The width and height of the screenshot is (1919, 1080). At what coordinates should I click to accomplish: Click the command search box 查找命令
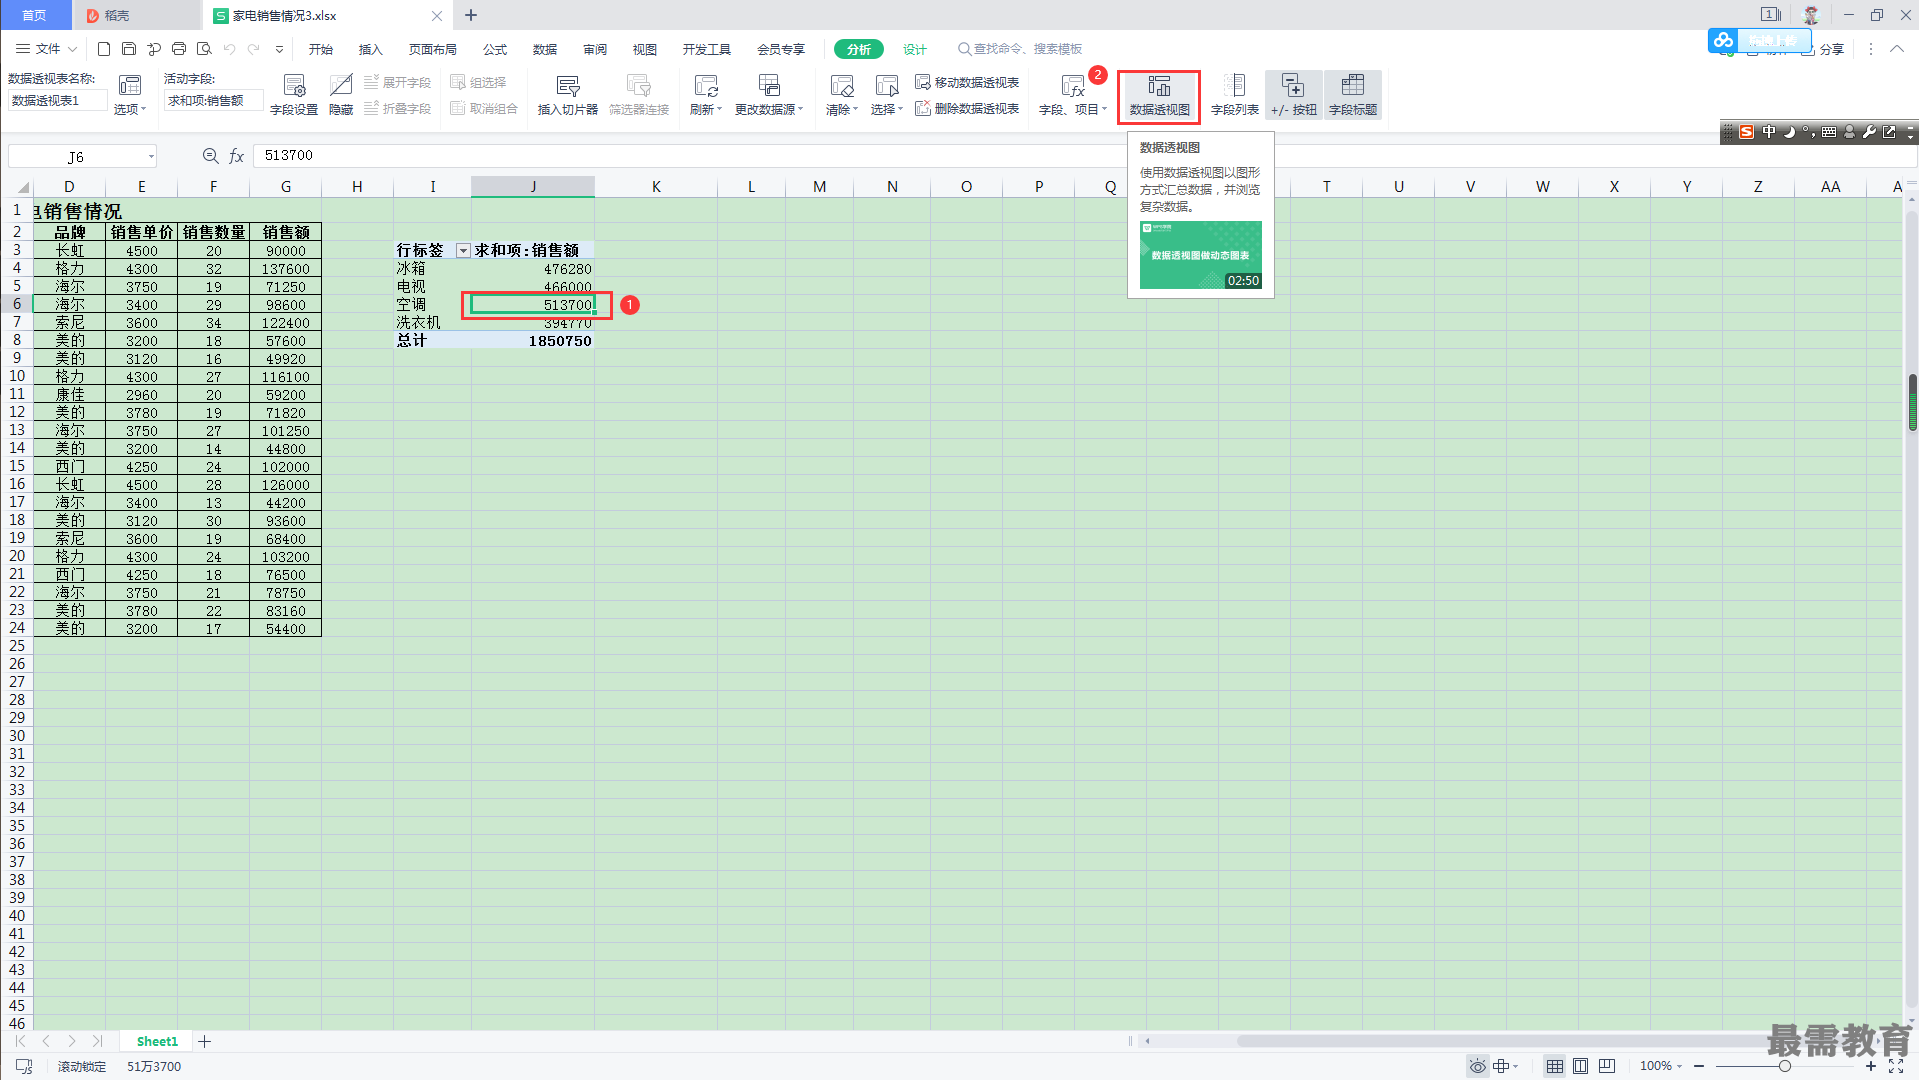pos(1020,49)
